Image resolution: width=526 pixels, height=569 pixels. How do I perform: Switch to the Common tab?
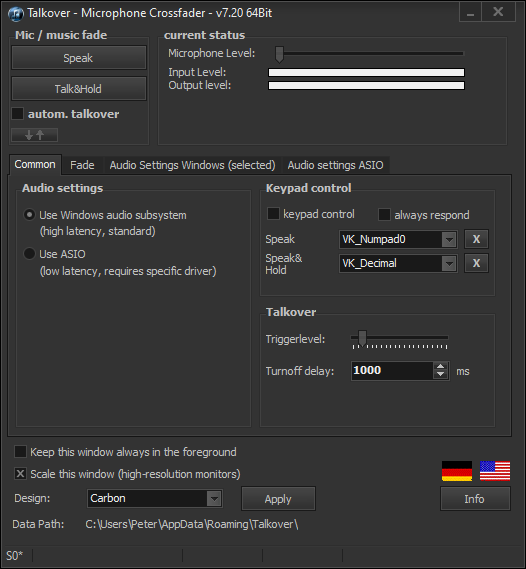point(35,164)
